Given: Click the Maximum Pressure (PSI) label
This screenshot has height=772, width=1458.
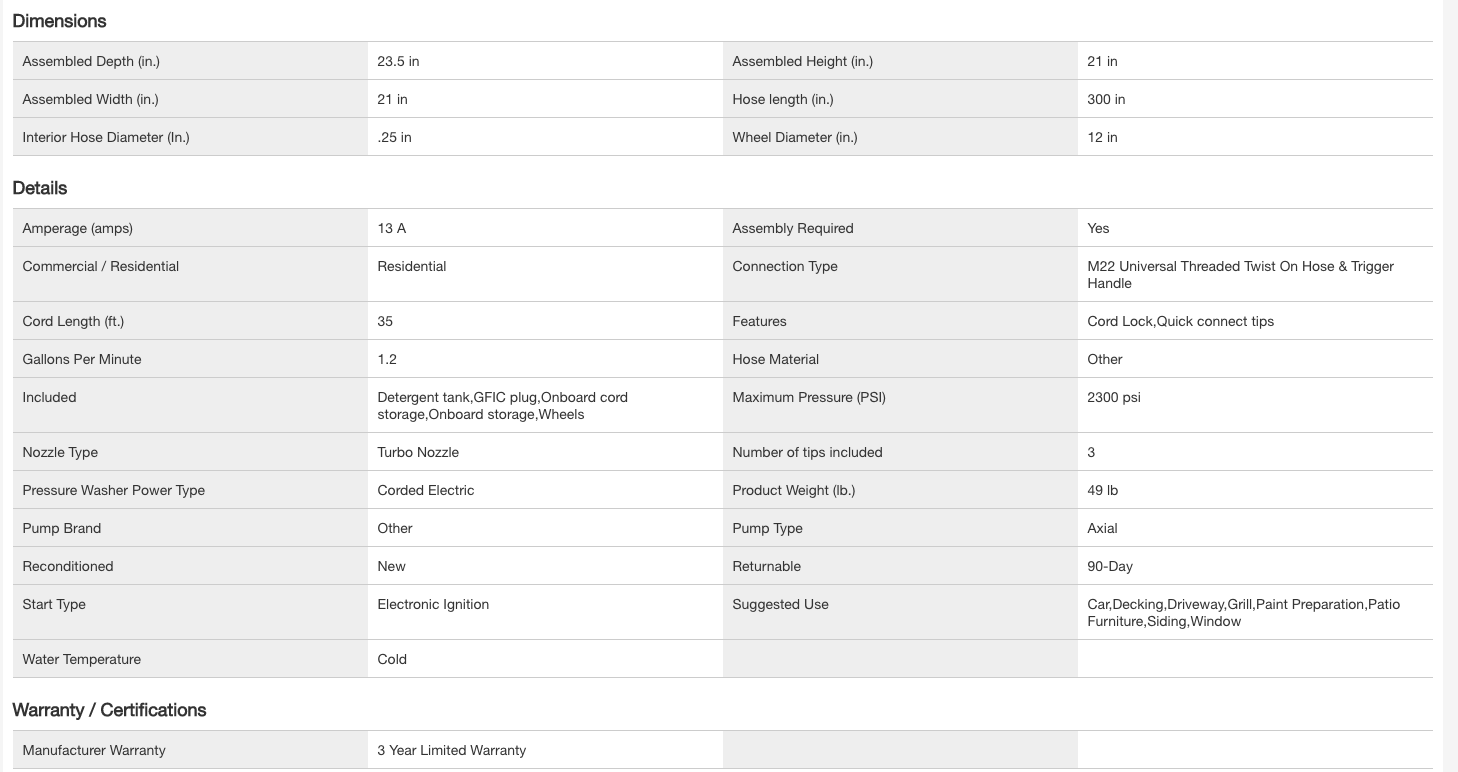Looking at the screenshot, I should click(808, 398).
